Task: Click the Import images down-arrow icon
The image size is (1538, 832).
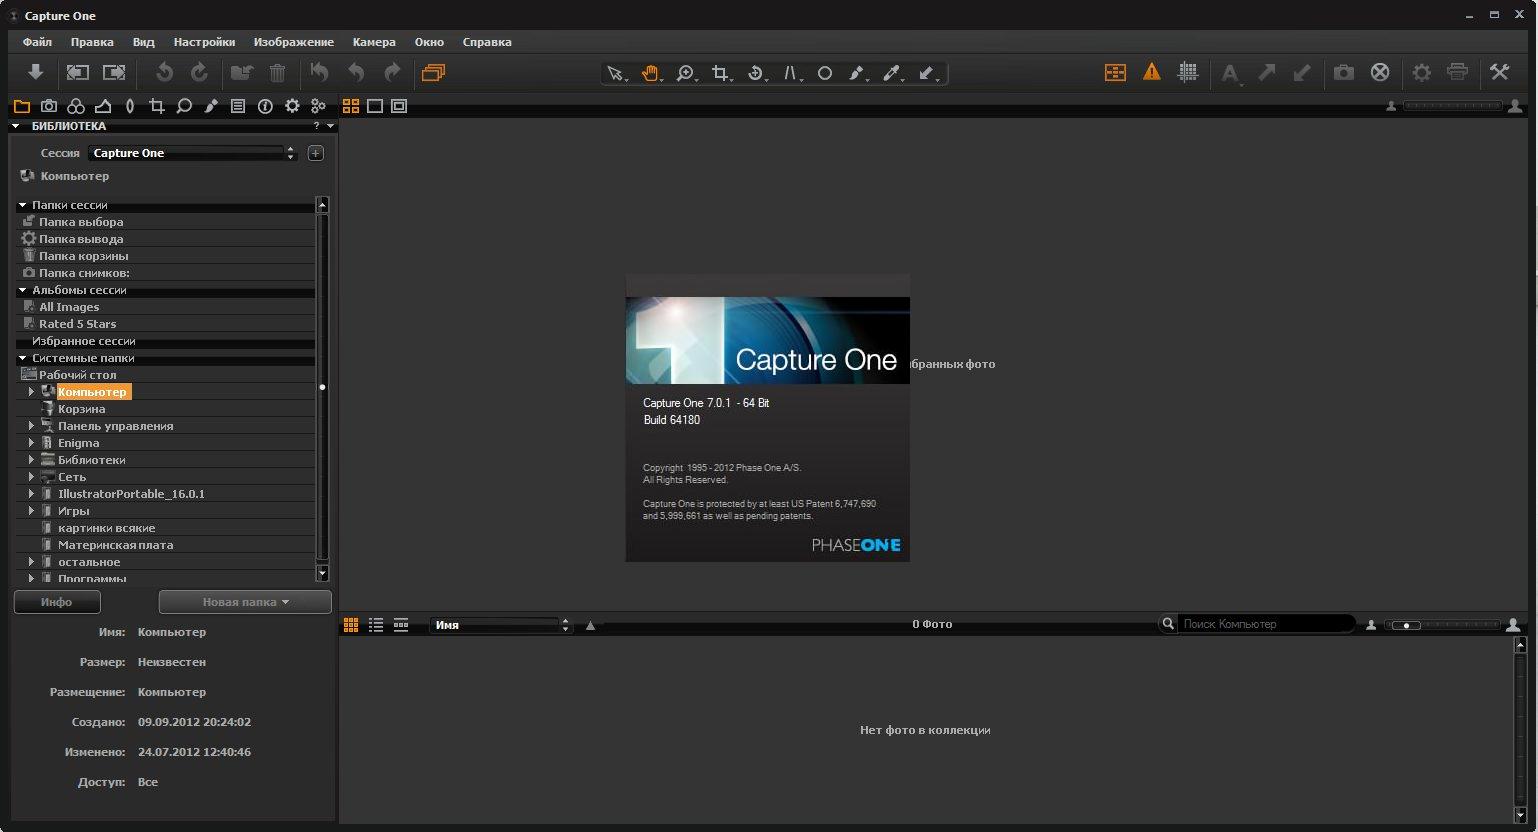Action: point(35,72)
